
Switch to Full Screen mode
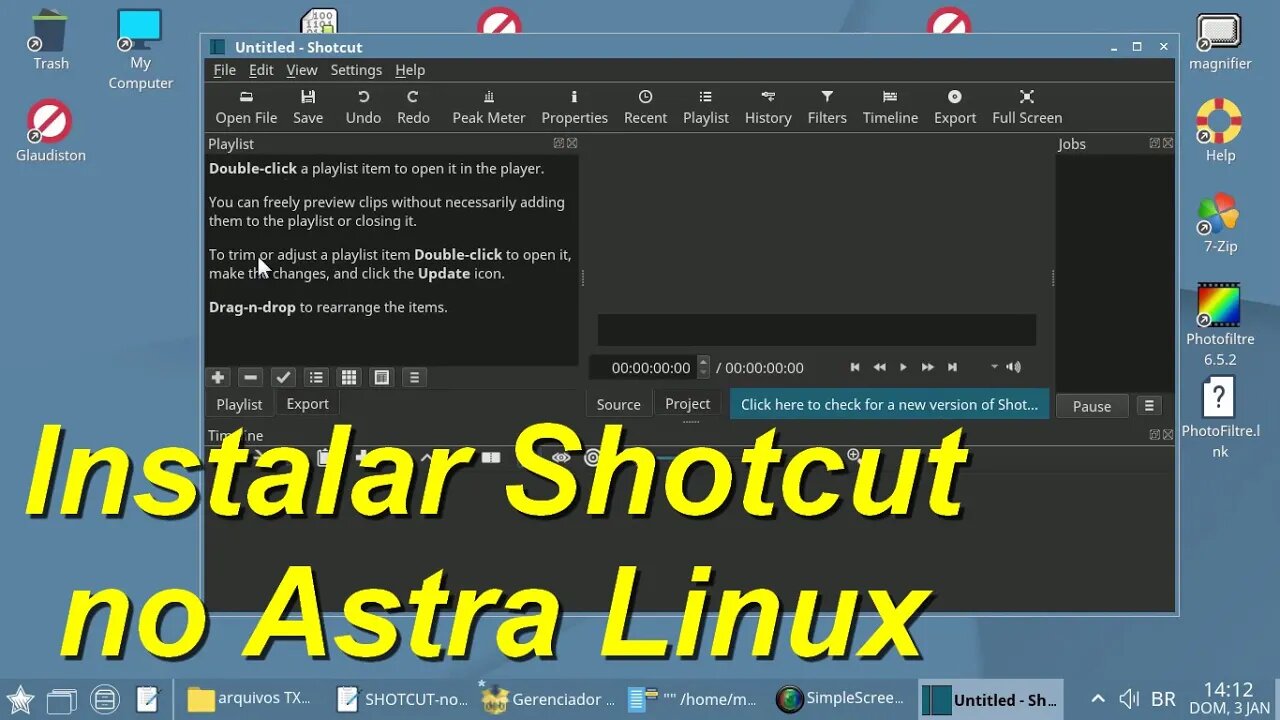pyautogui.click(x=1027, y=107)
